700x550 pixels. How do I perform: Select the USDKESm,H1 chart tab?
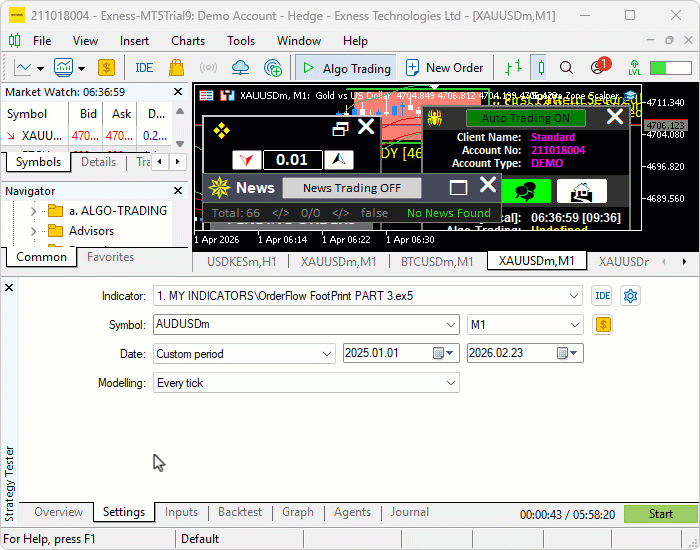click(x=242, y=262)
